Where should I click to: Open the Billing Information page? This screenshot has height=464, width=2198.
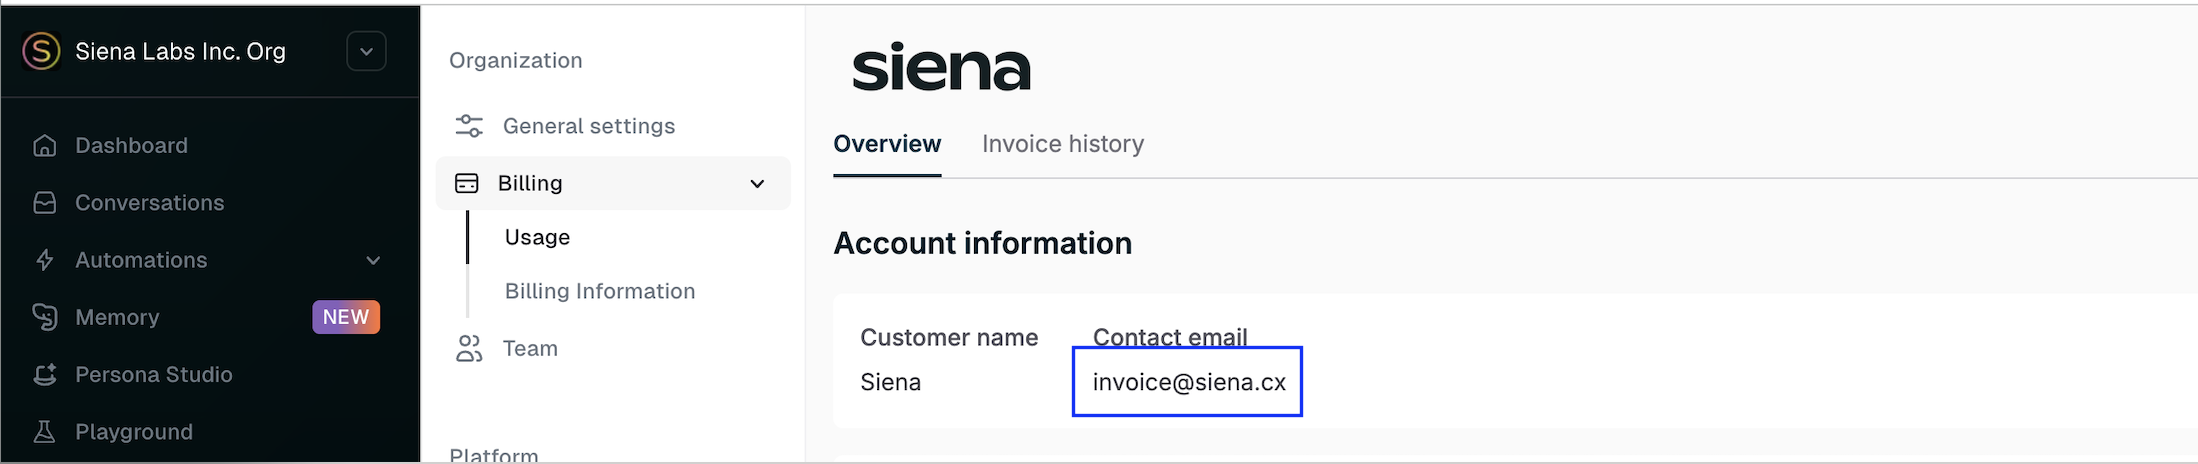(x=600, y=291)
